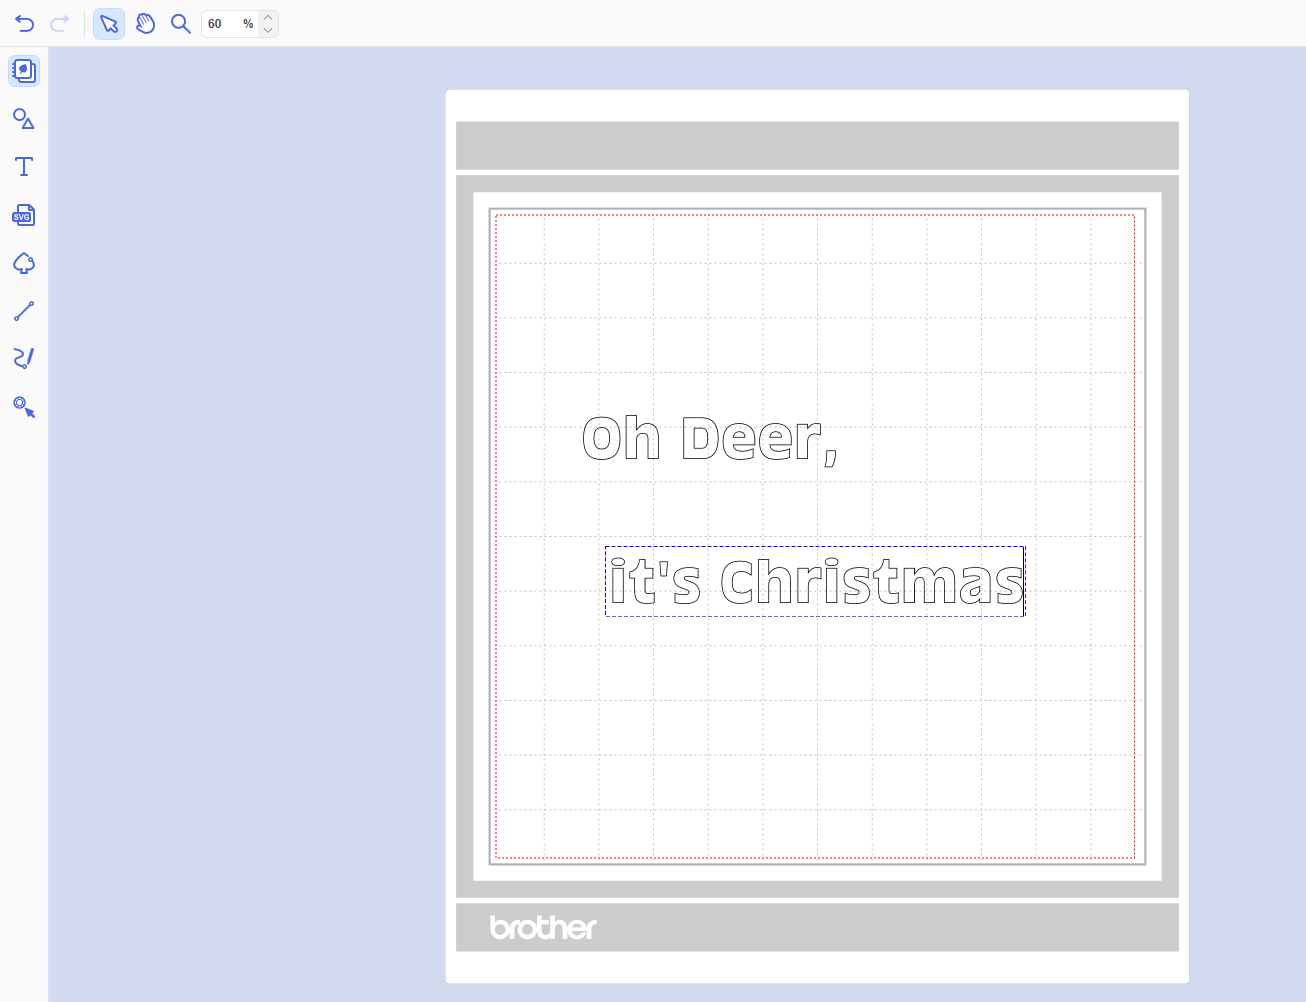Click the brother logo on the mat
Image resolution: width=1306 pixels, height=1002 pixels.
(543, 928)
